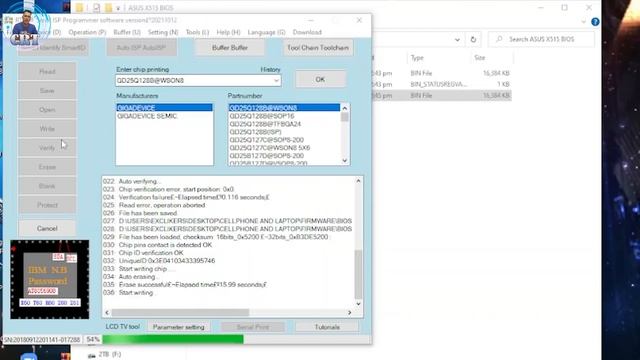Open the Download menu
The image size is (640, 360).
click(x=307, y=32)
